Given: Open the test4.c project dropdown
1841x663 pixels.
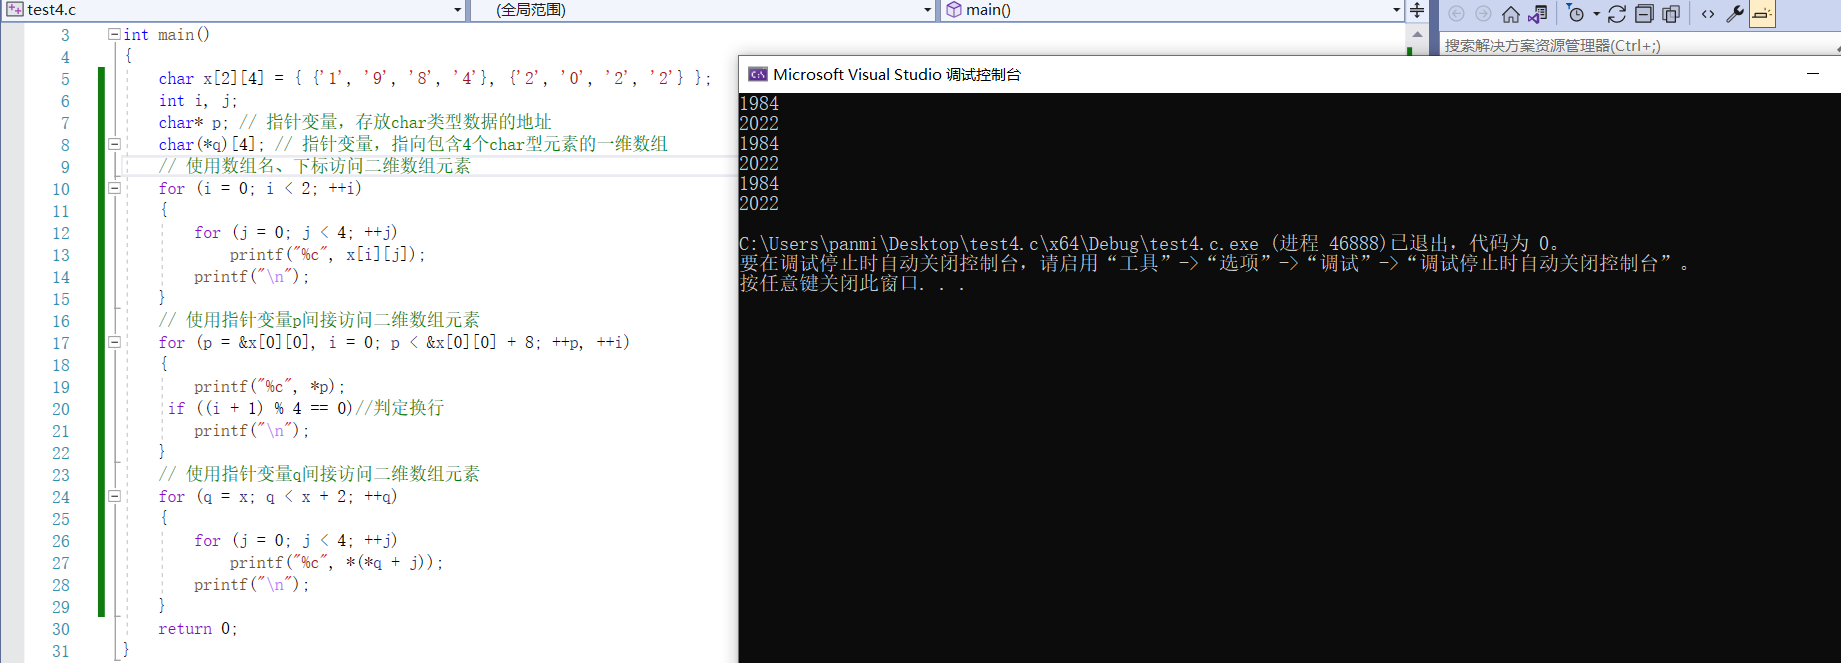Looking at the screenshot, I should tap(457, 10).
